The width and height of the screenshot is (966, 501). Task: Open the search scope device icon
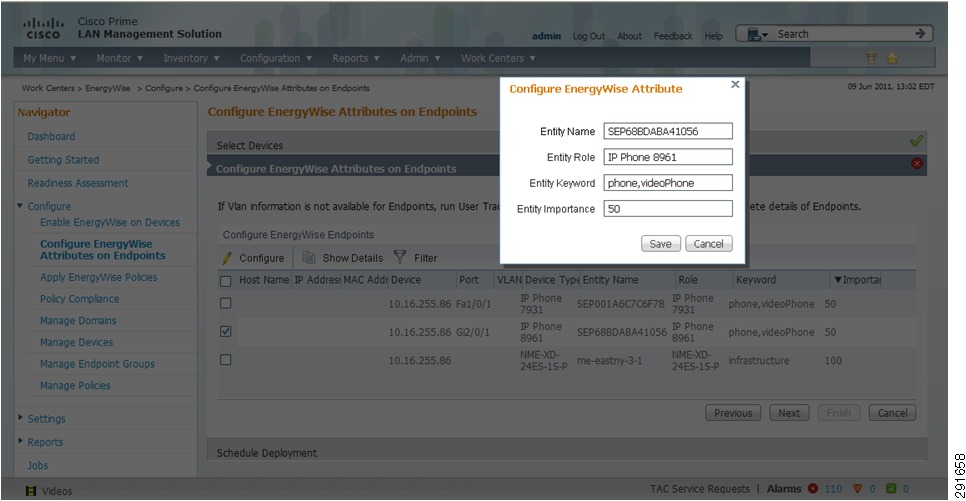[x=757, y=35]
